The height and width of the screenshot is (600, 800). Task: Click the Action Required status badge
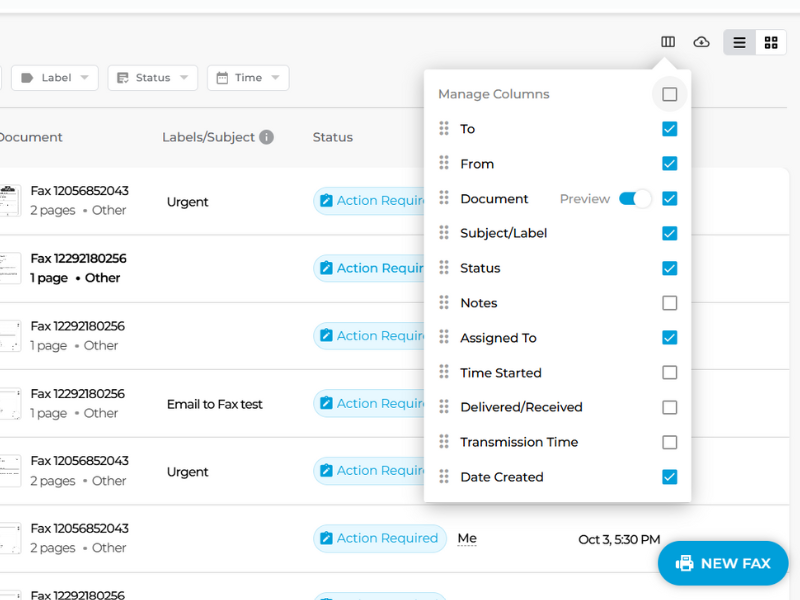(x=380, y=538)
